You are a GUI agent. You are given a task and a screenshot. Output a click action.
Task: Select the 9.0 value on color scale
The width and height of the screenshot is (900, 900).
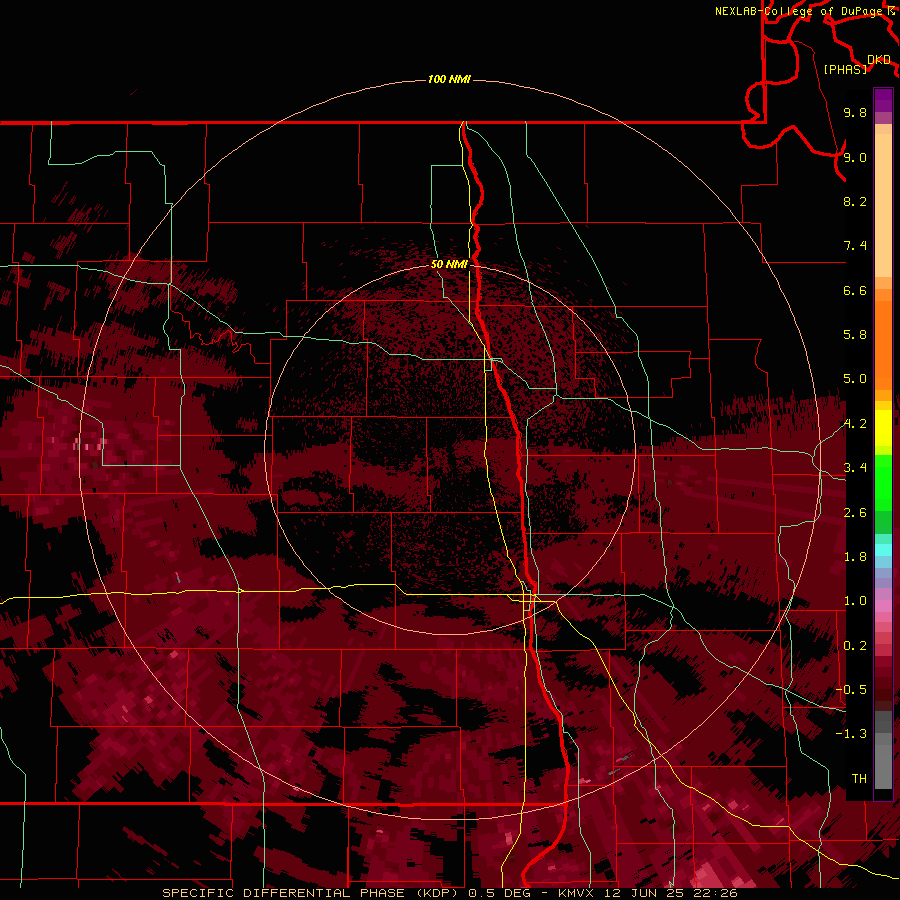coord(855,157)
